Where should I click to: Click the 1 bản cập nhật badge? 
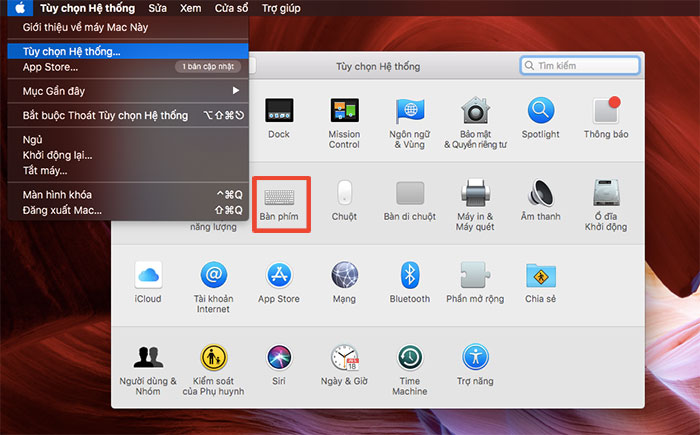(208, 67)
